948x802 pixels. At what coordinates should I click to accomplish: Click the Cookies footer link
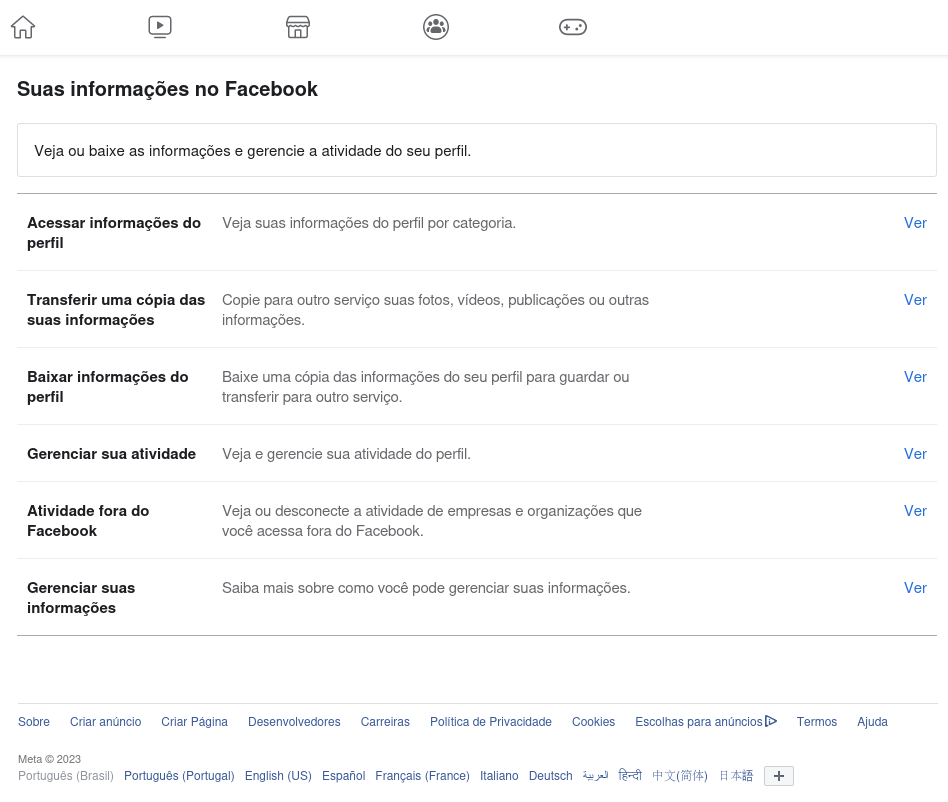[593, 722]
